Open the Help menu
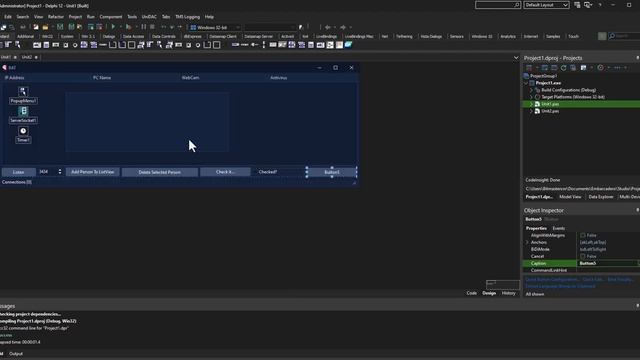 [209, 17]
